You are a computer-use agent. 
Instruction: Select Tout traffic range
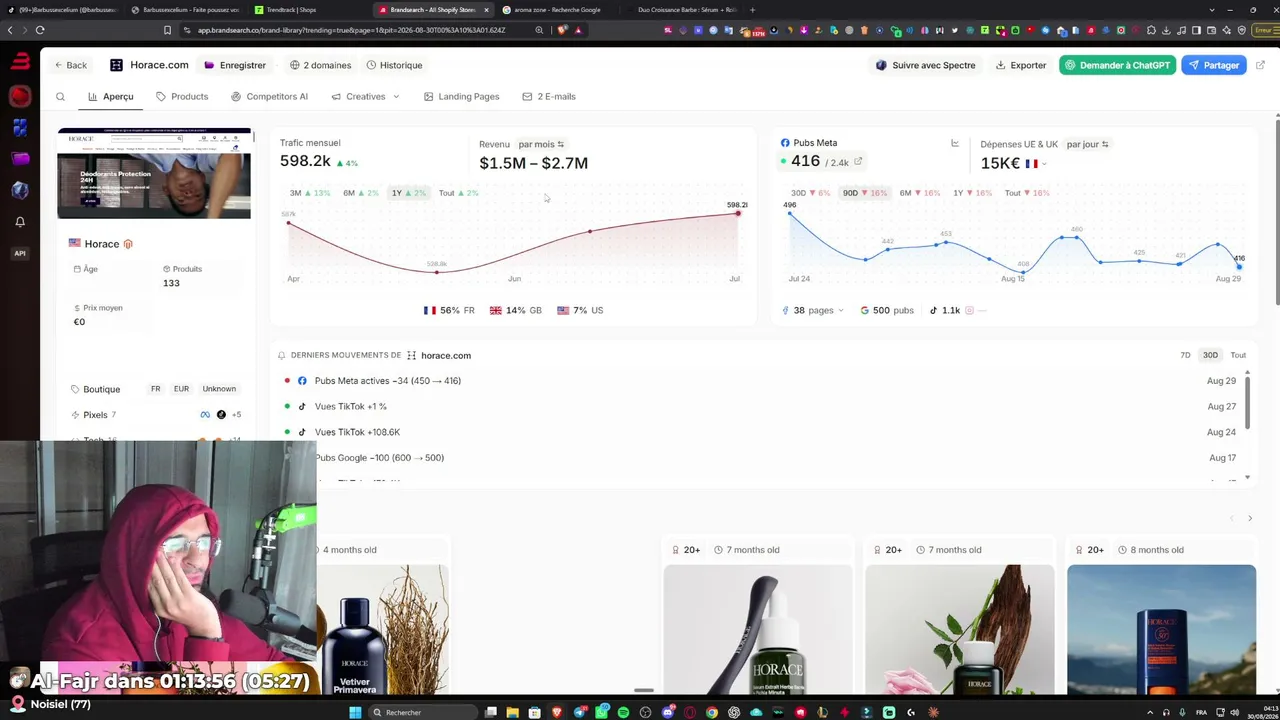pos(459,193)
